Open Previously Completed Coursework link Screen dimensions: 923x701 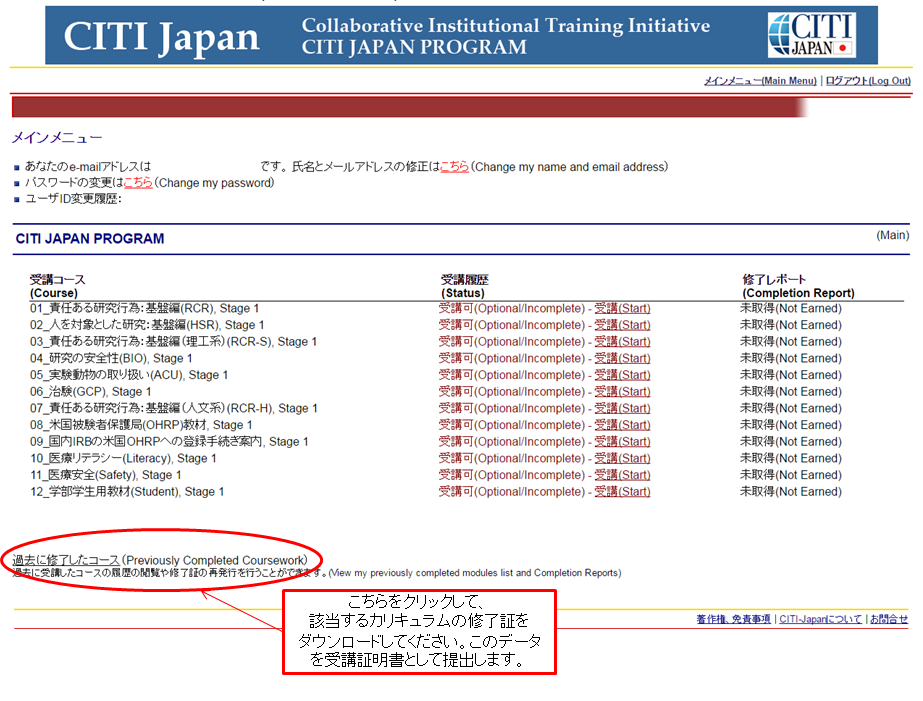pos(66,560)
